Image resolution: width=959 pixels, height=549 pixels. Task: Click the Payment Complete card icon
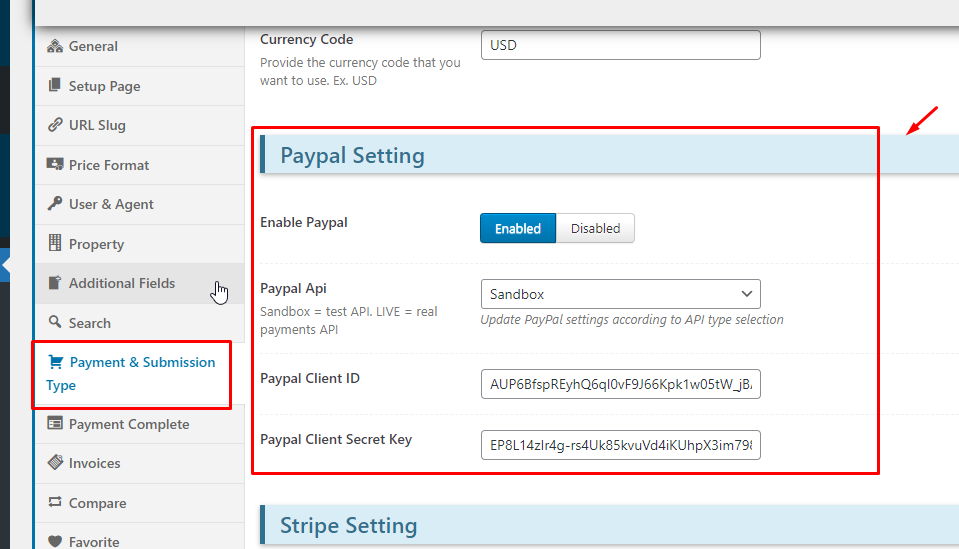[55, 423]
